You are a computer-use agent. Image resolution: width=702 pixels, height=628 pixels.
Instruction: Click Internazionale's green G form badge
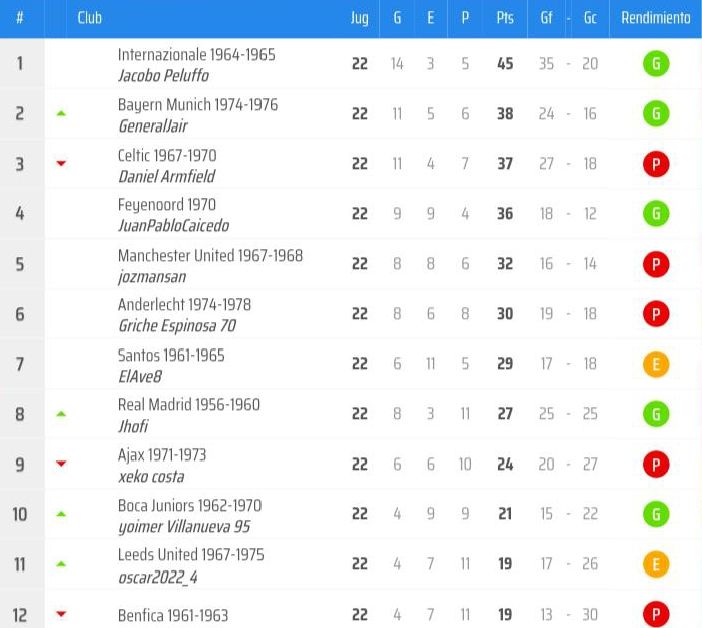pyautogui.click(x=656, y=64)
